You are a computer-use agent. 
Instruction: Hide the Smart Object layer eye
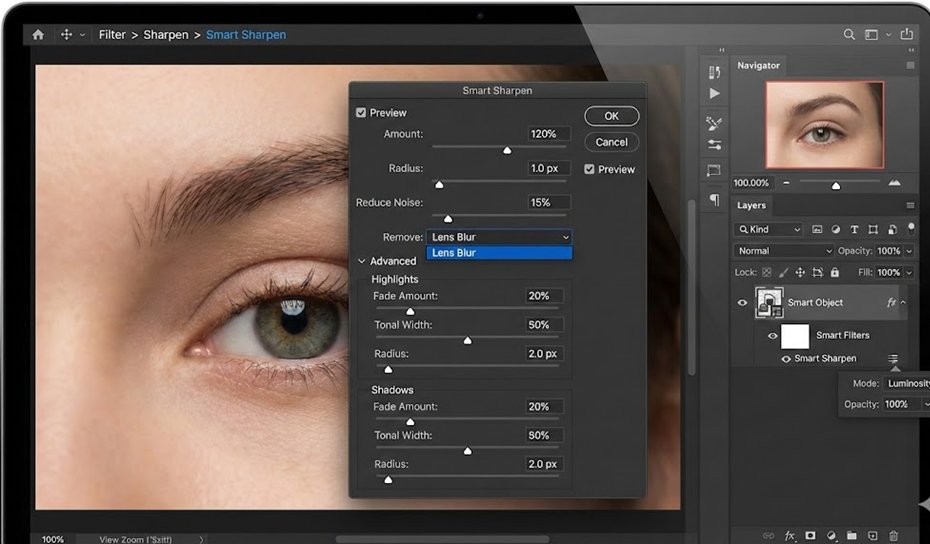click(742, 303)
